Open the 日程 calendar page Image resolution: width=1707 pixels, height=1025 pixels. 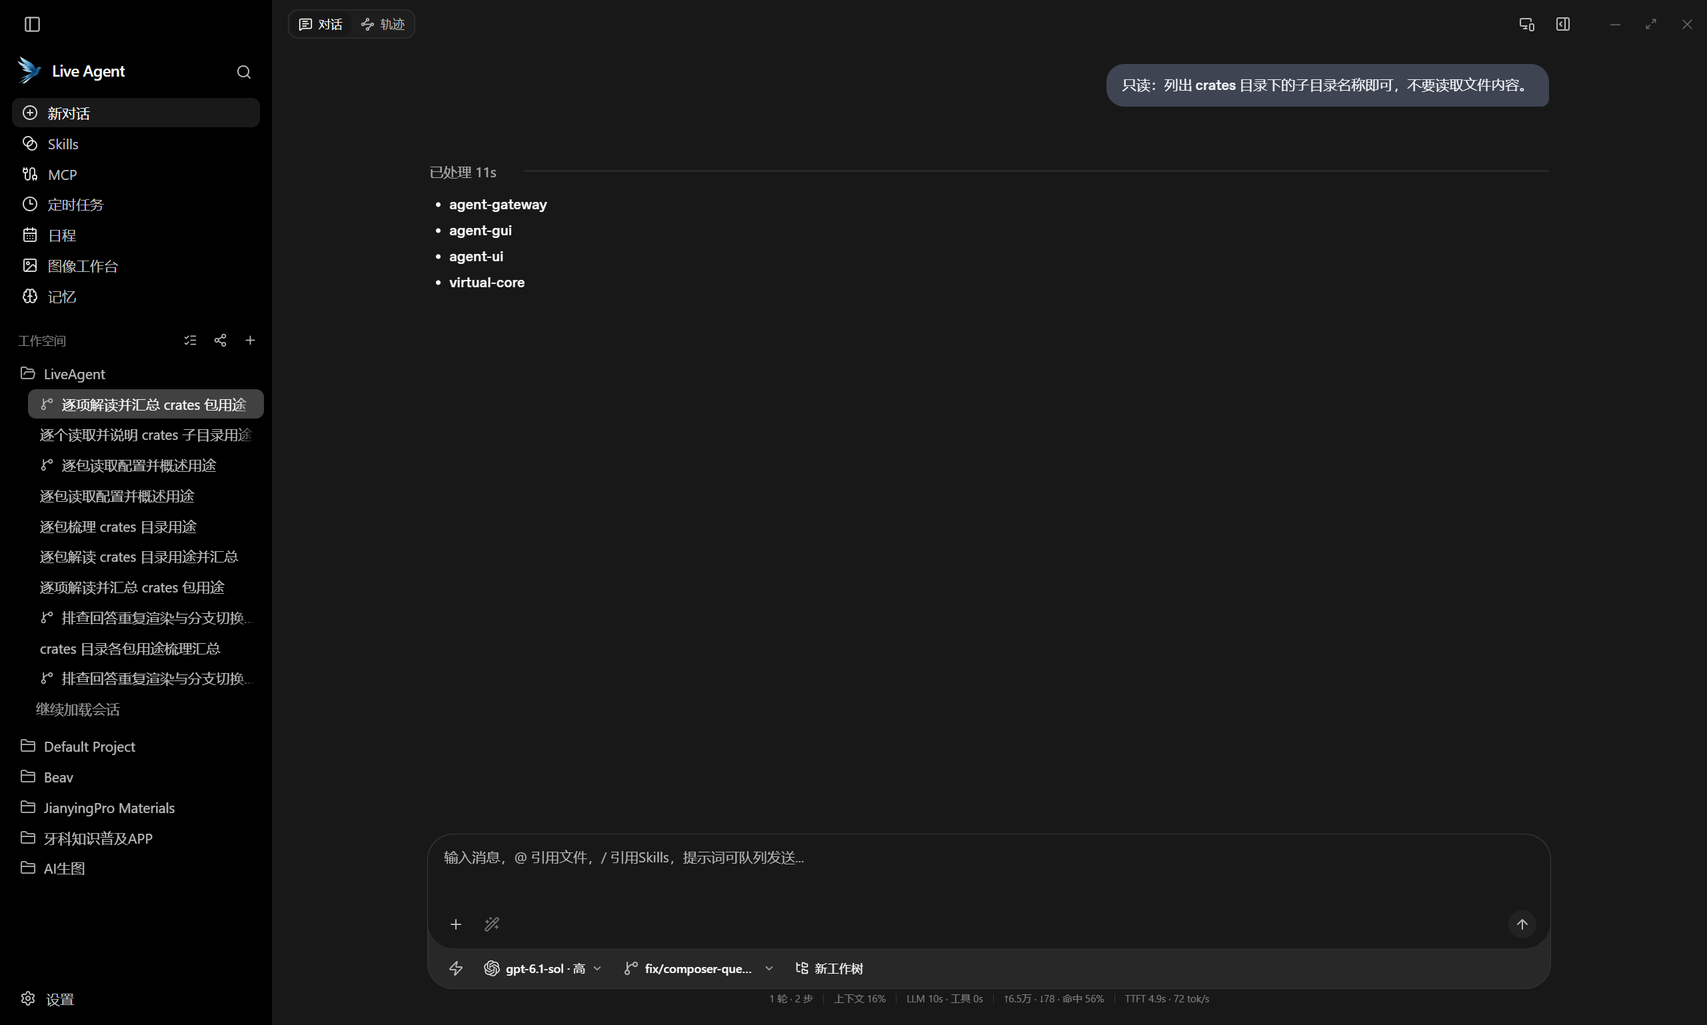click(136, 235)
